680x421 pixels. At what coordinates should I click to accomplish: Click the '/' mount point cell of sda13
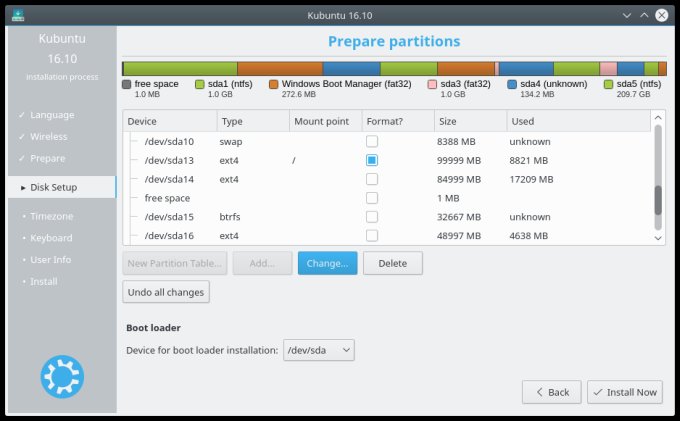tap(294, 160)
